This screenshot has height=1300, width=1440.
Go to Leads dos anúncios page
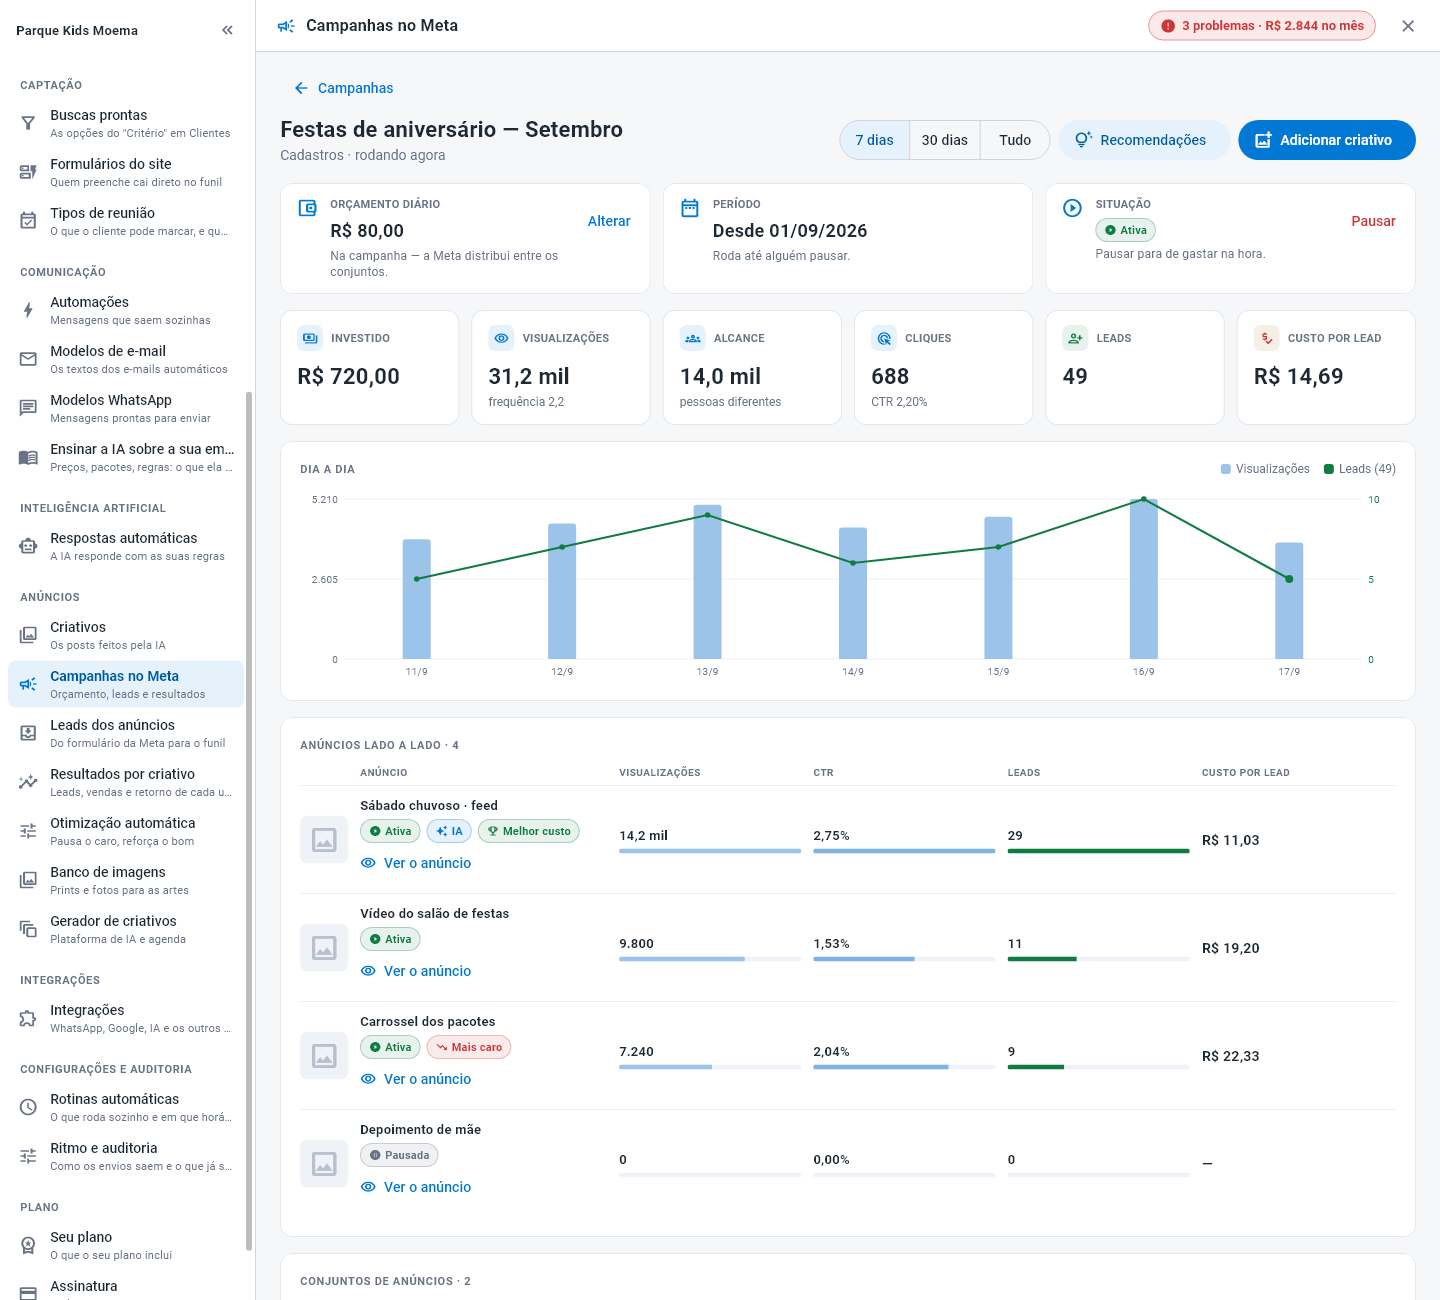pos(126,733)
